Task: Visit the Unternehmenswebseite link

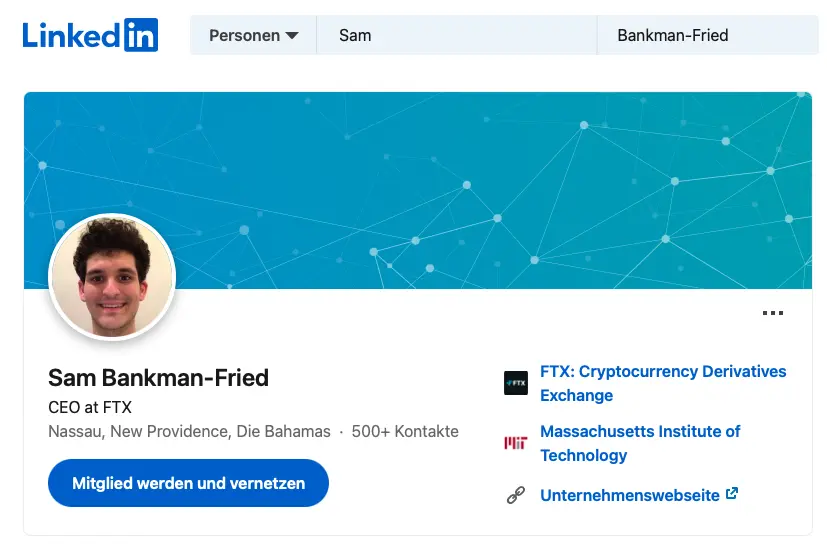Action: [630, 495]
